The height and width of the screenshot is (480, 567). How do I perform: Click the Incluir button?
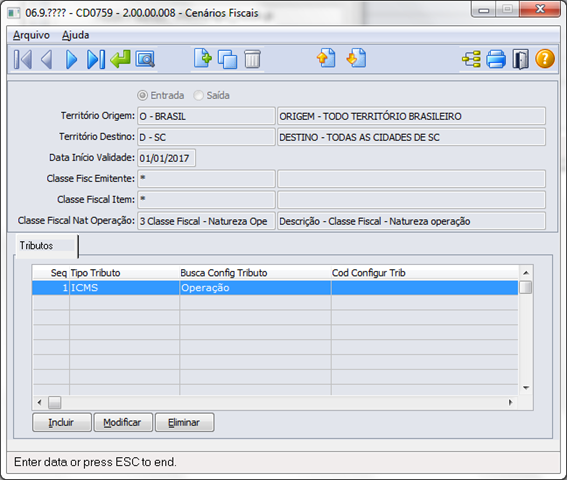tap(62, 422)
